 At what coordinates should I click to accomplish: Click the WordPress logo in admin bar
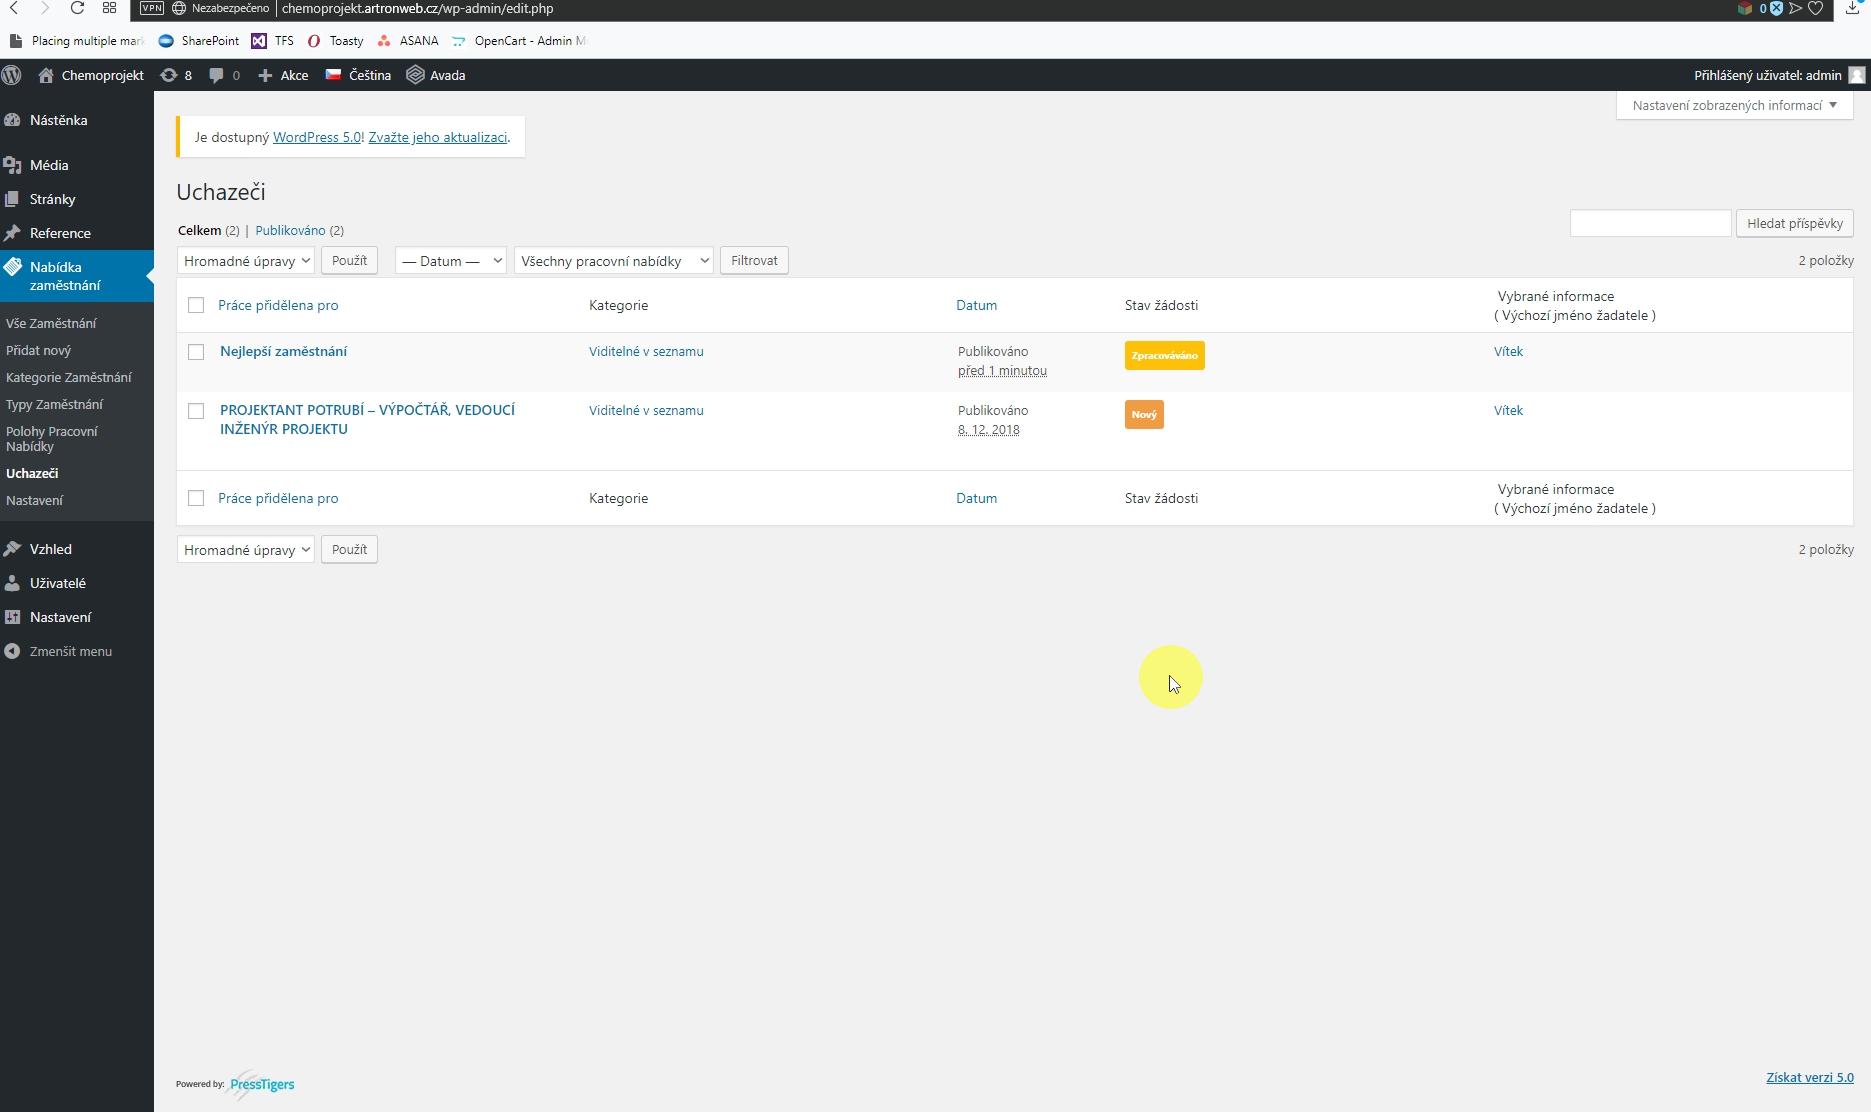click(12, 75)
